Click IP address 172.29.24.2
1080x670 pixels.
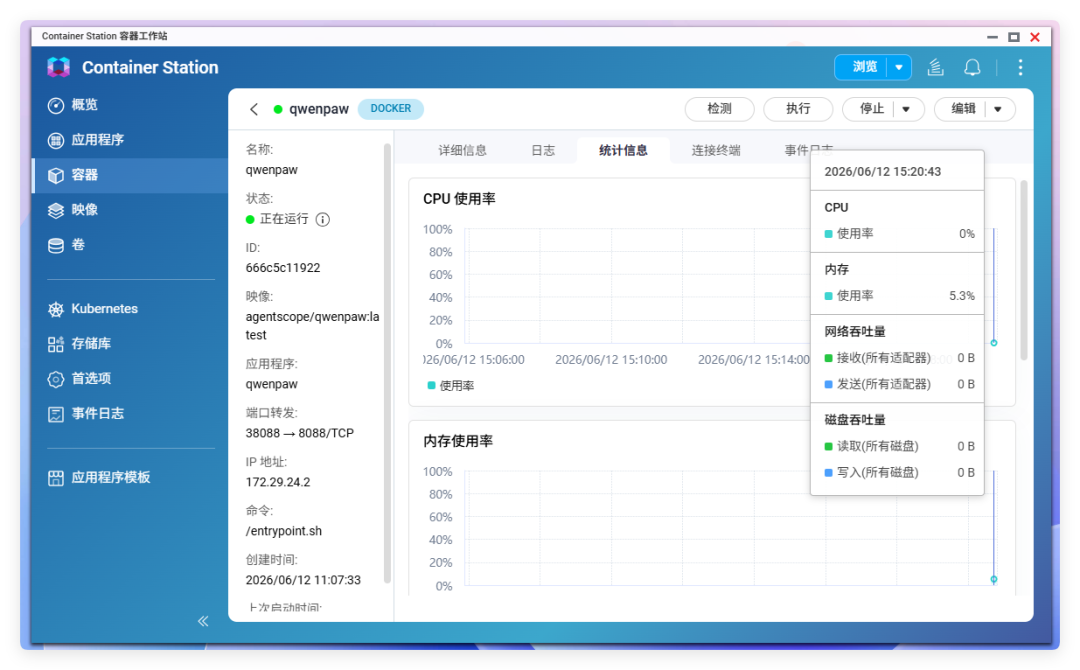[x=278, y=482]
